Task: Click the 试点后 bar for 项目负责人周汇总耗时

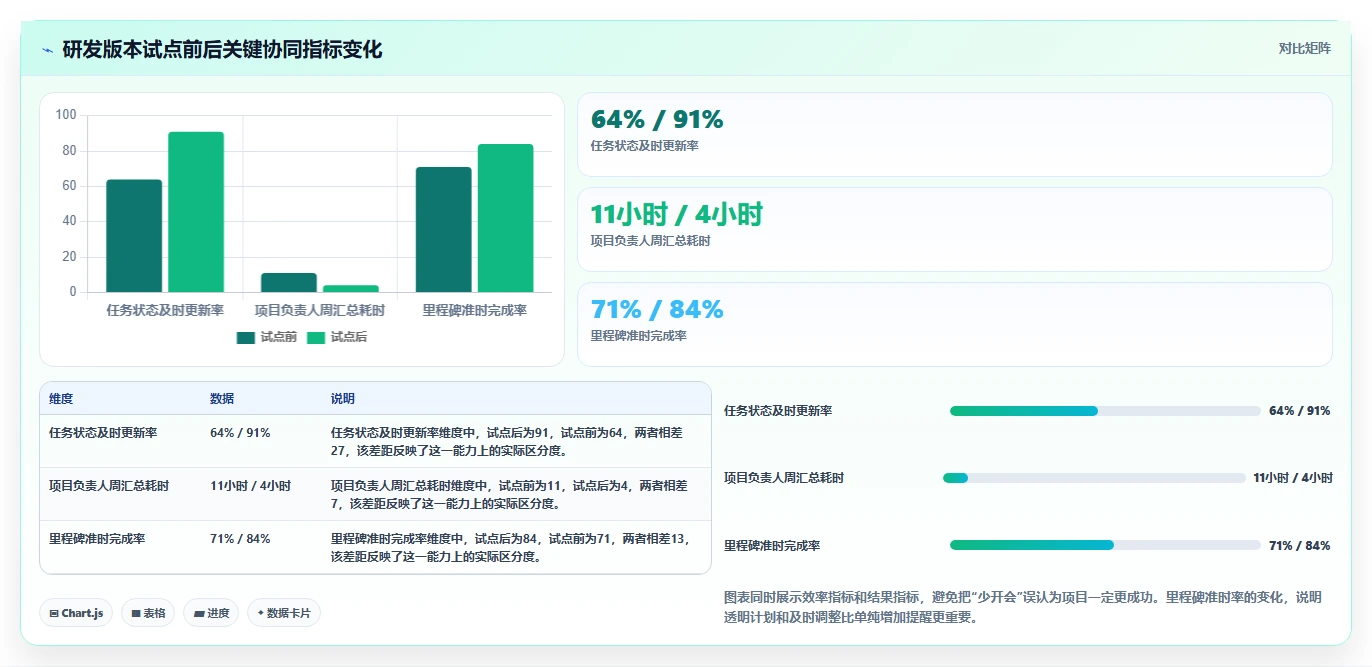Action: [351, 289]
